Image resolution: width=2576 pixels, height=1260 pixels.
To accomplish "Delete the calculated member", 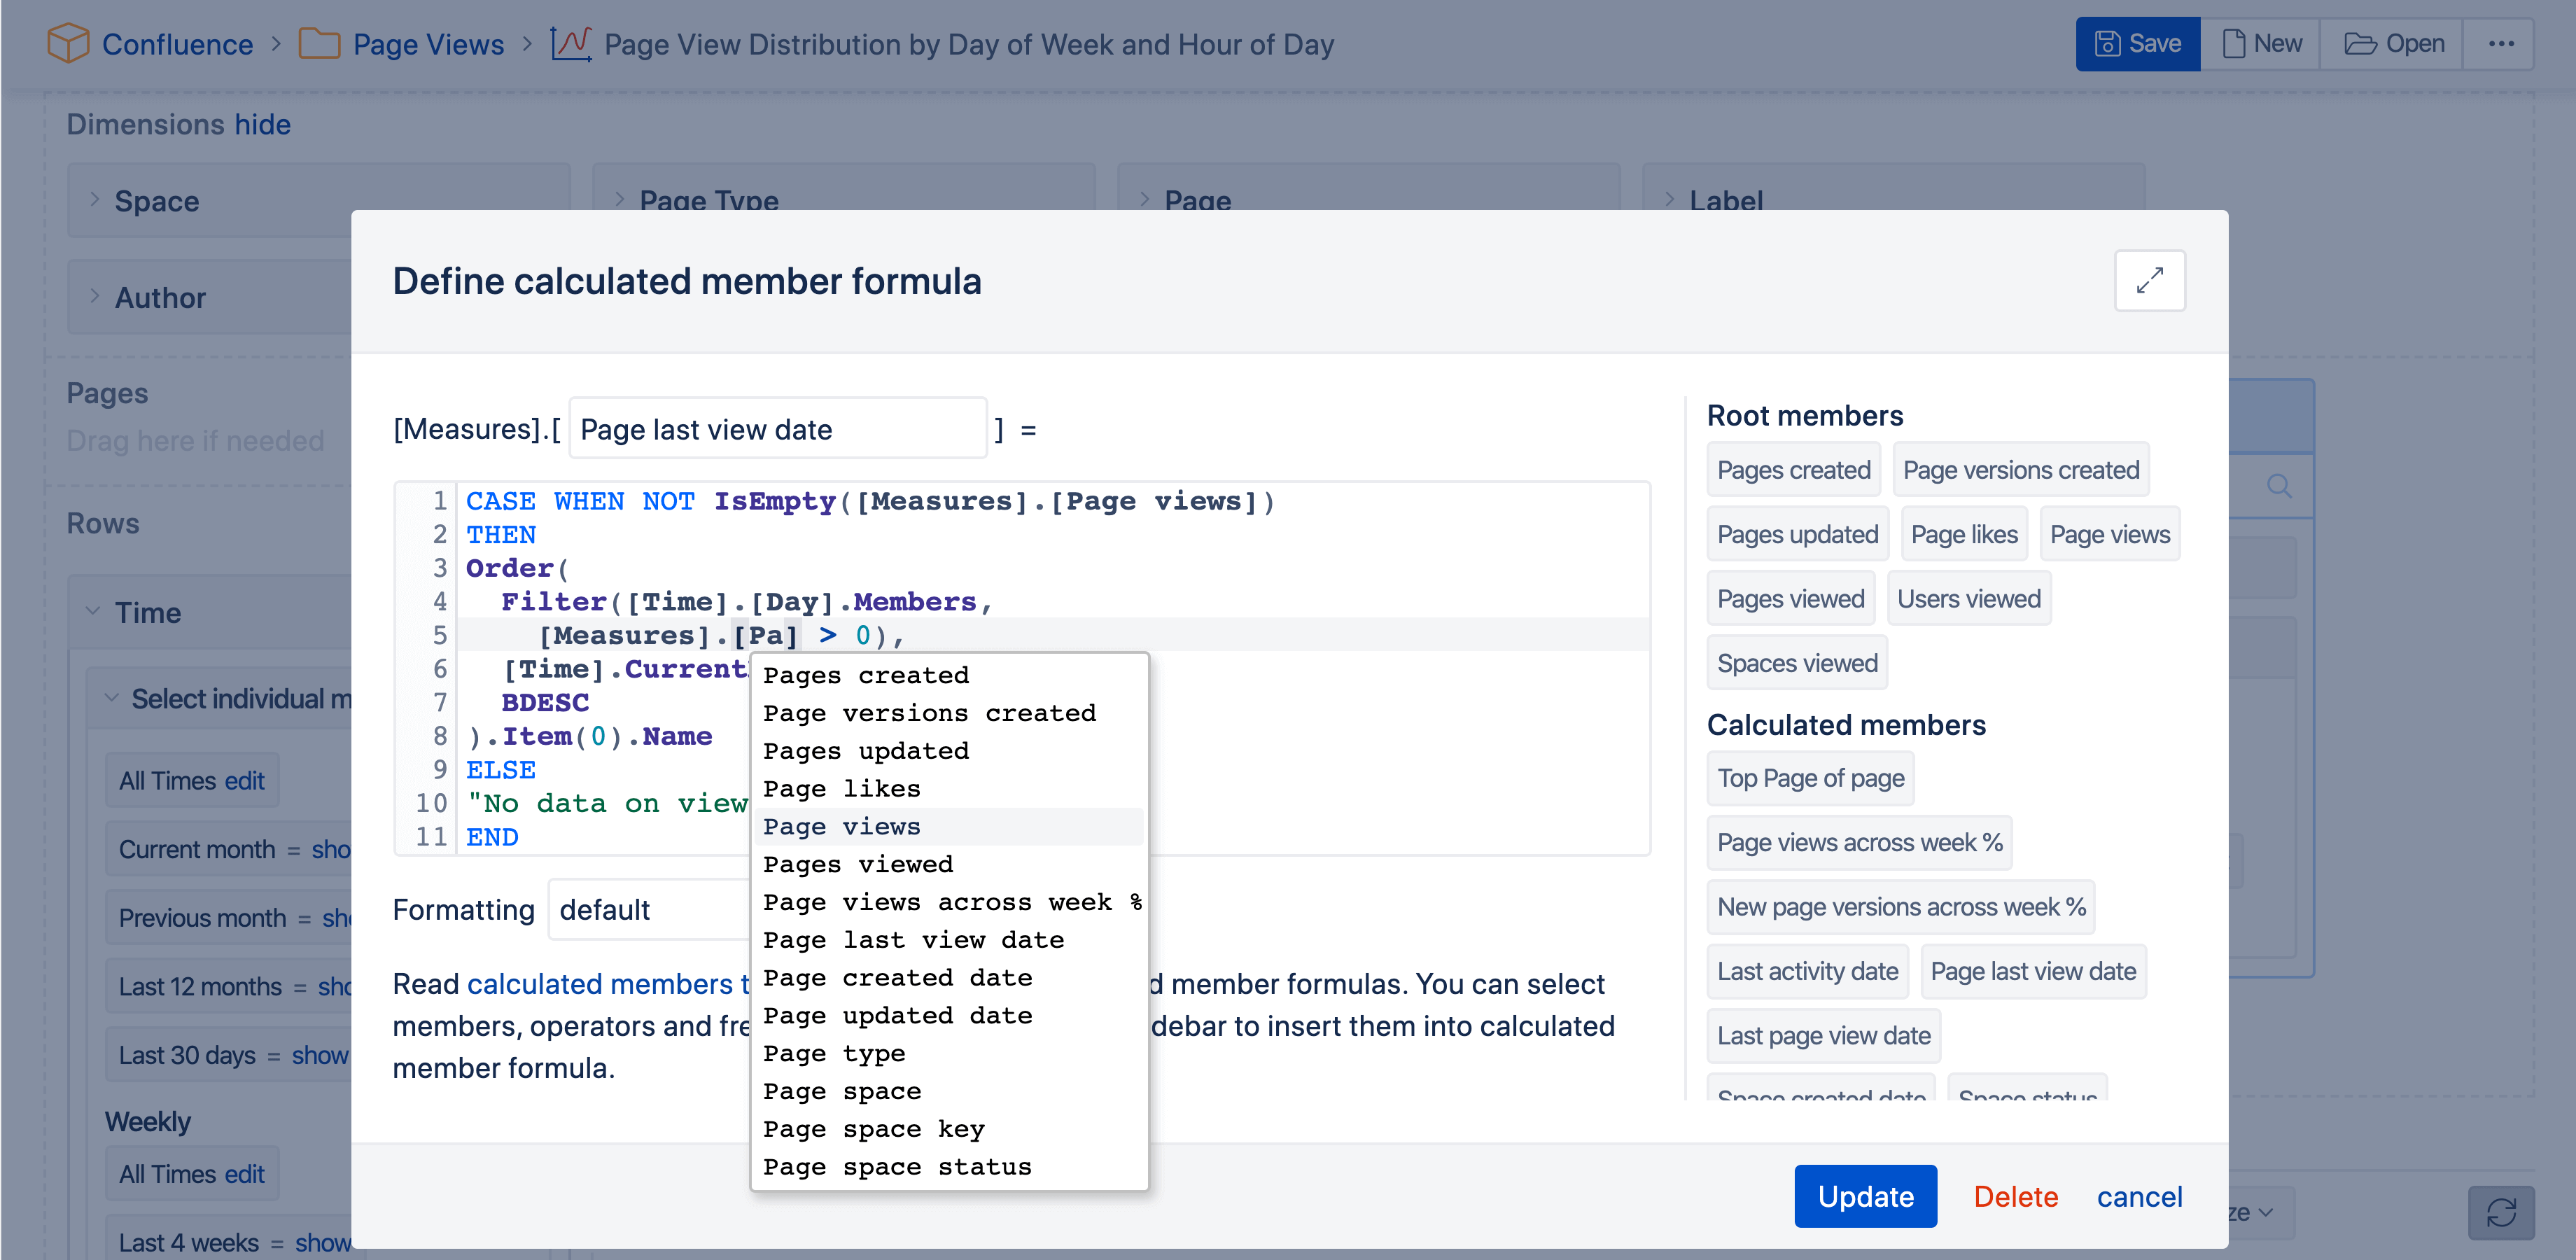I will 2015,1196.
